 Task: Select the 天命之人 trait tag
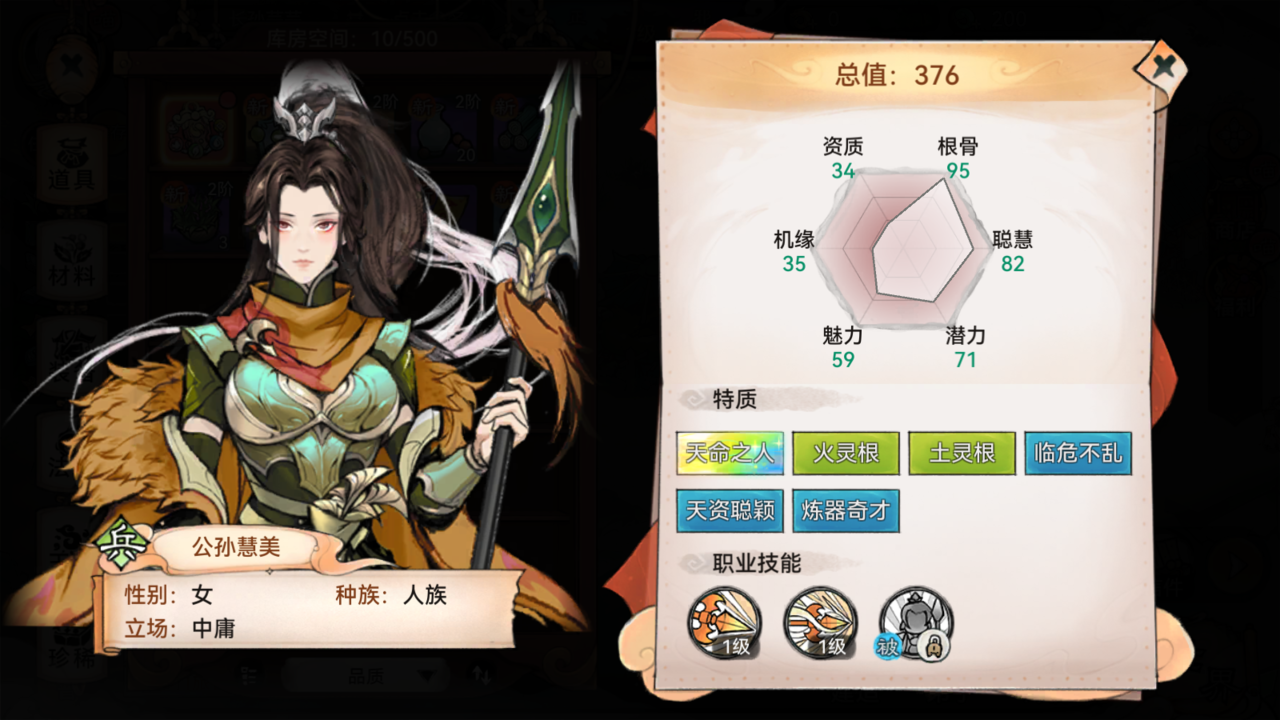[x=730, y=453]
